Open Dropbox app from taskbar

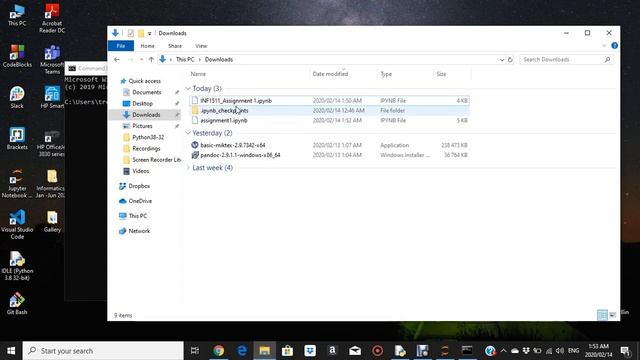click(x=310, y=351)
